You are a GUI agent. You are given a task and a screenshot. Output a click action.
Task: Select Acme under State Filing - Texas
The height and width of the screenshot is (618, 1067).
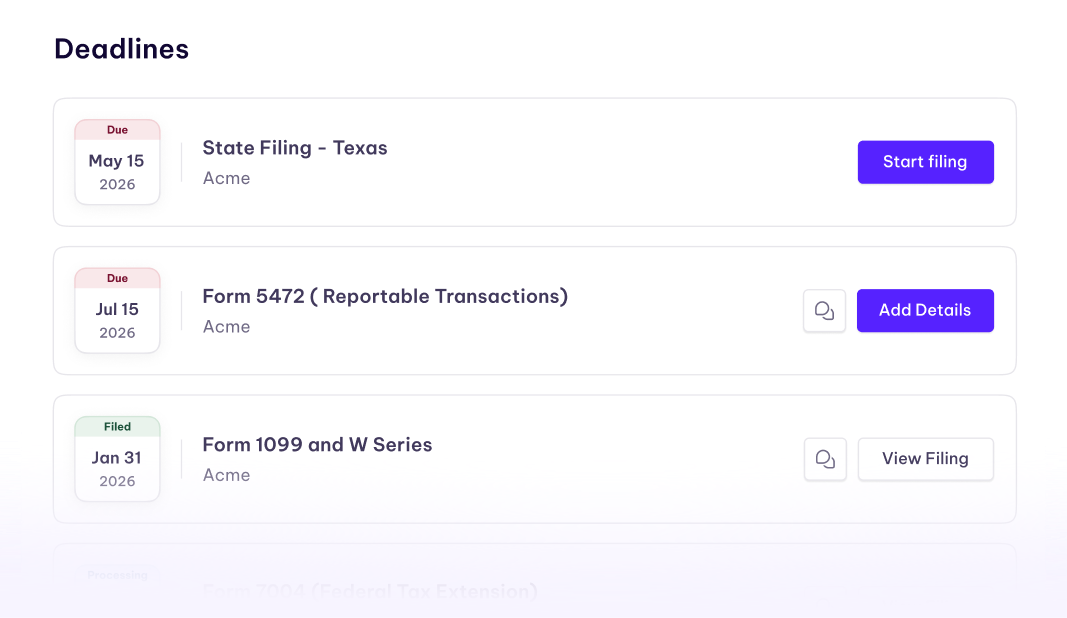click(226, 178)
